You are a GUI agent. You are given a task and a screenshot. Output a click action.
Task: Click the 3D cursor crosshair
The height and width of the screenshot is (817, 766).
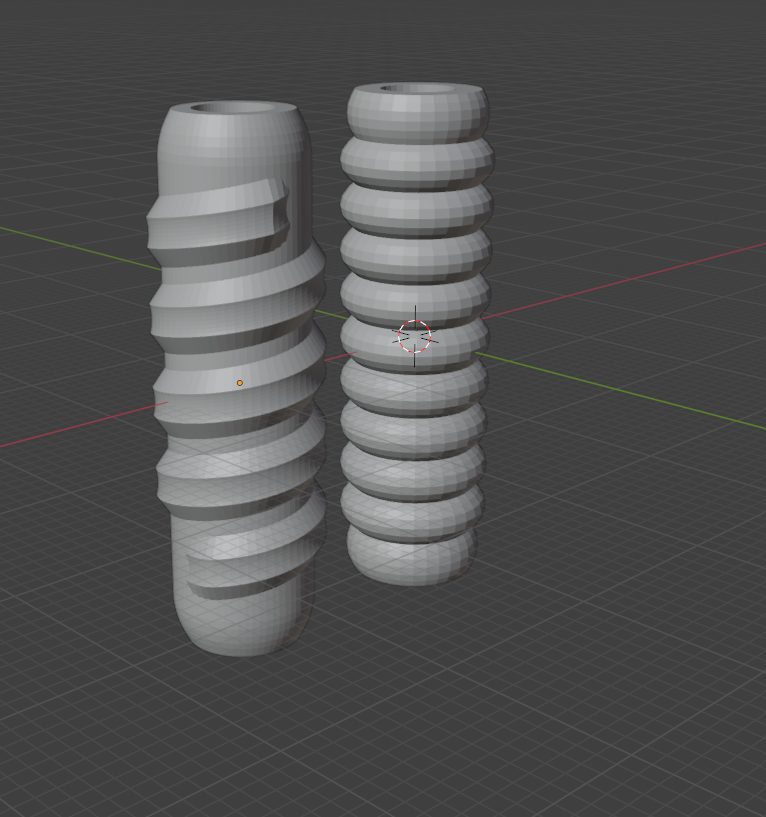(x=415, y=337)
